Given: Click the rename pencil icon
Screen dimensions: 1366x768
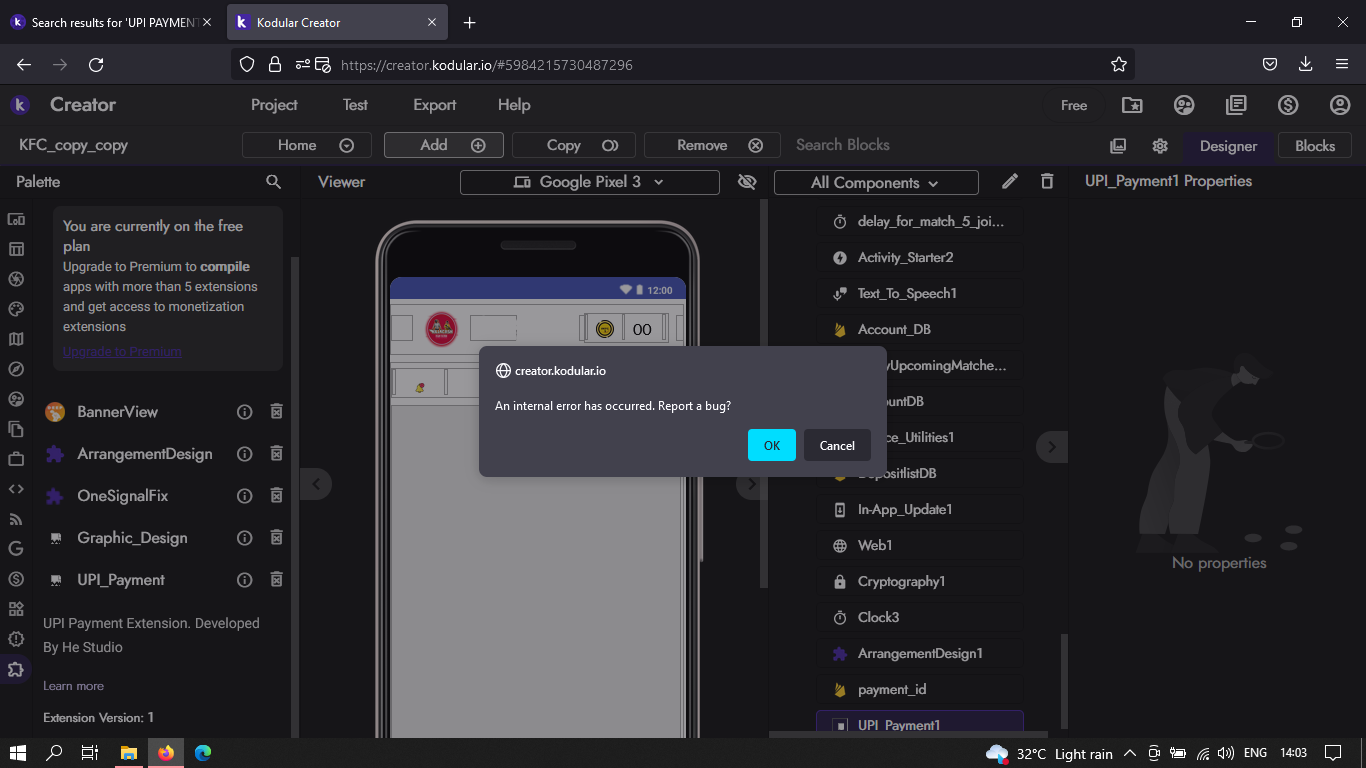Looking at the screenshot, I should coord(1010,181).
